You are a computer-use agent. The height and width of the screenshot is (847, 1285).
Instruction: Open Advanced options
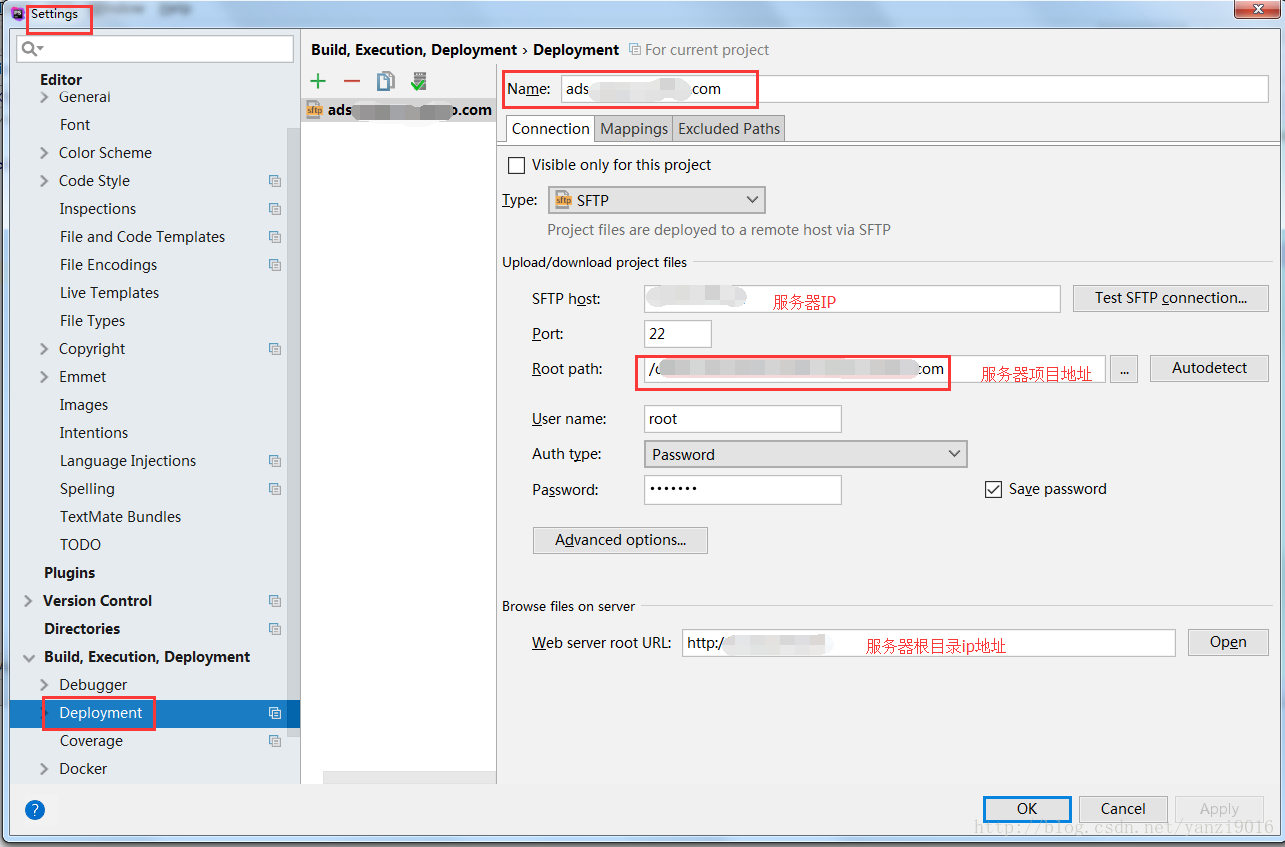point(620,540)
